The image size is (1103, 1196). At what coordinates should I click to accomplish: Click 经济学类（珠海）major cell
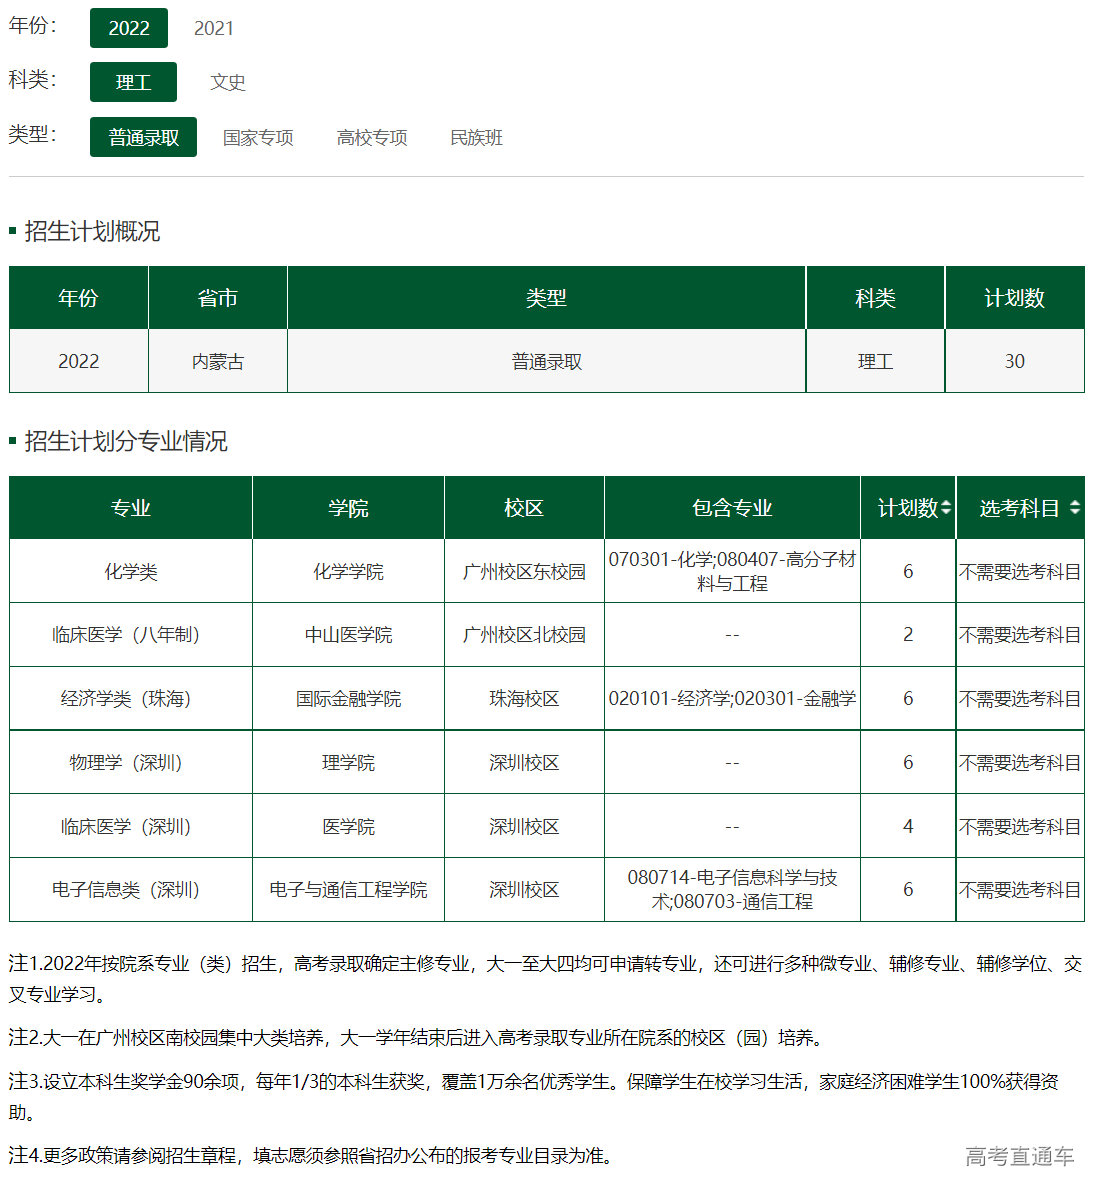(131, 699)
